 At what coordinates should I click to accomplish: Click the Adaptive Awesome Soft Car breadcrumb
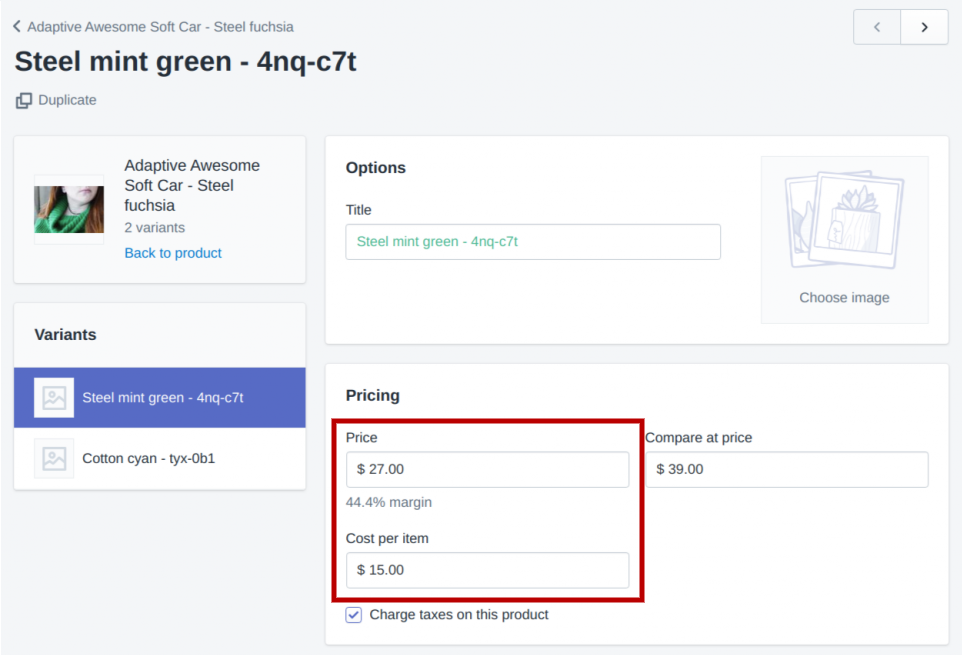point(160,27)
